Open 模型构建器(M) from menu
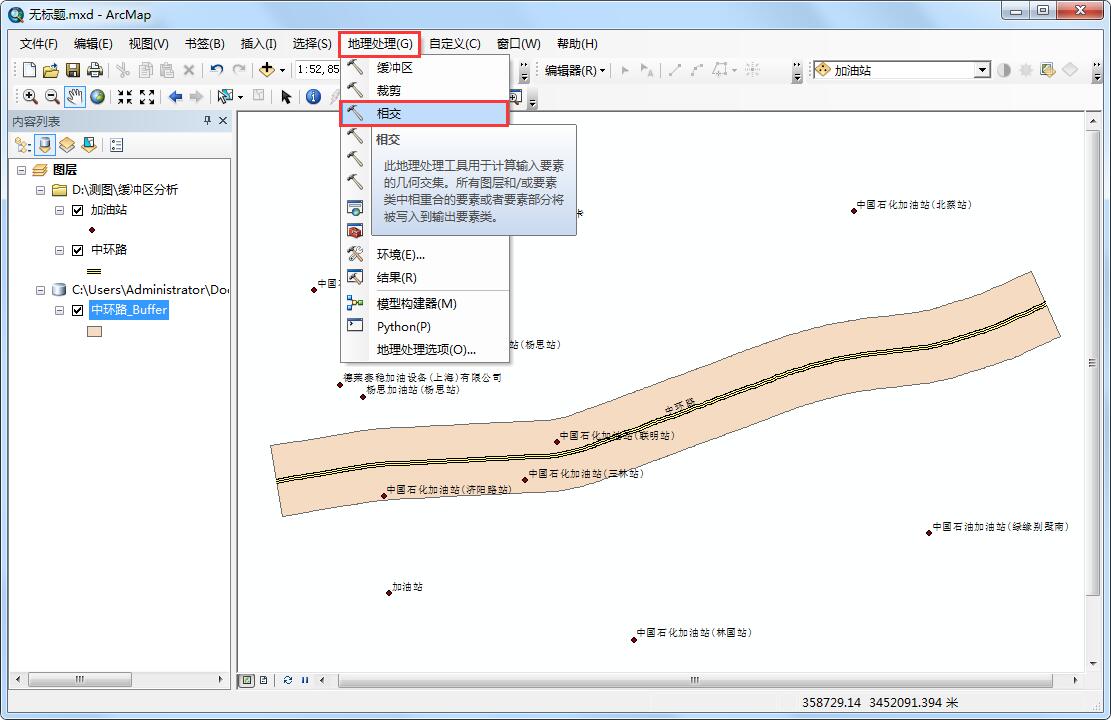 (x=425, y=303)
